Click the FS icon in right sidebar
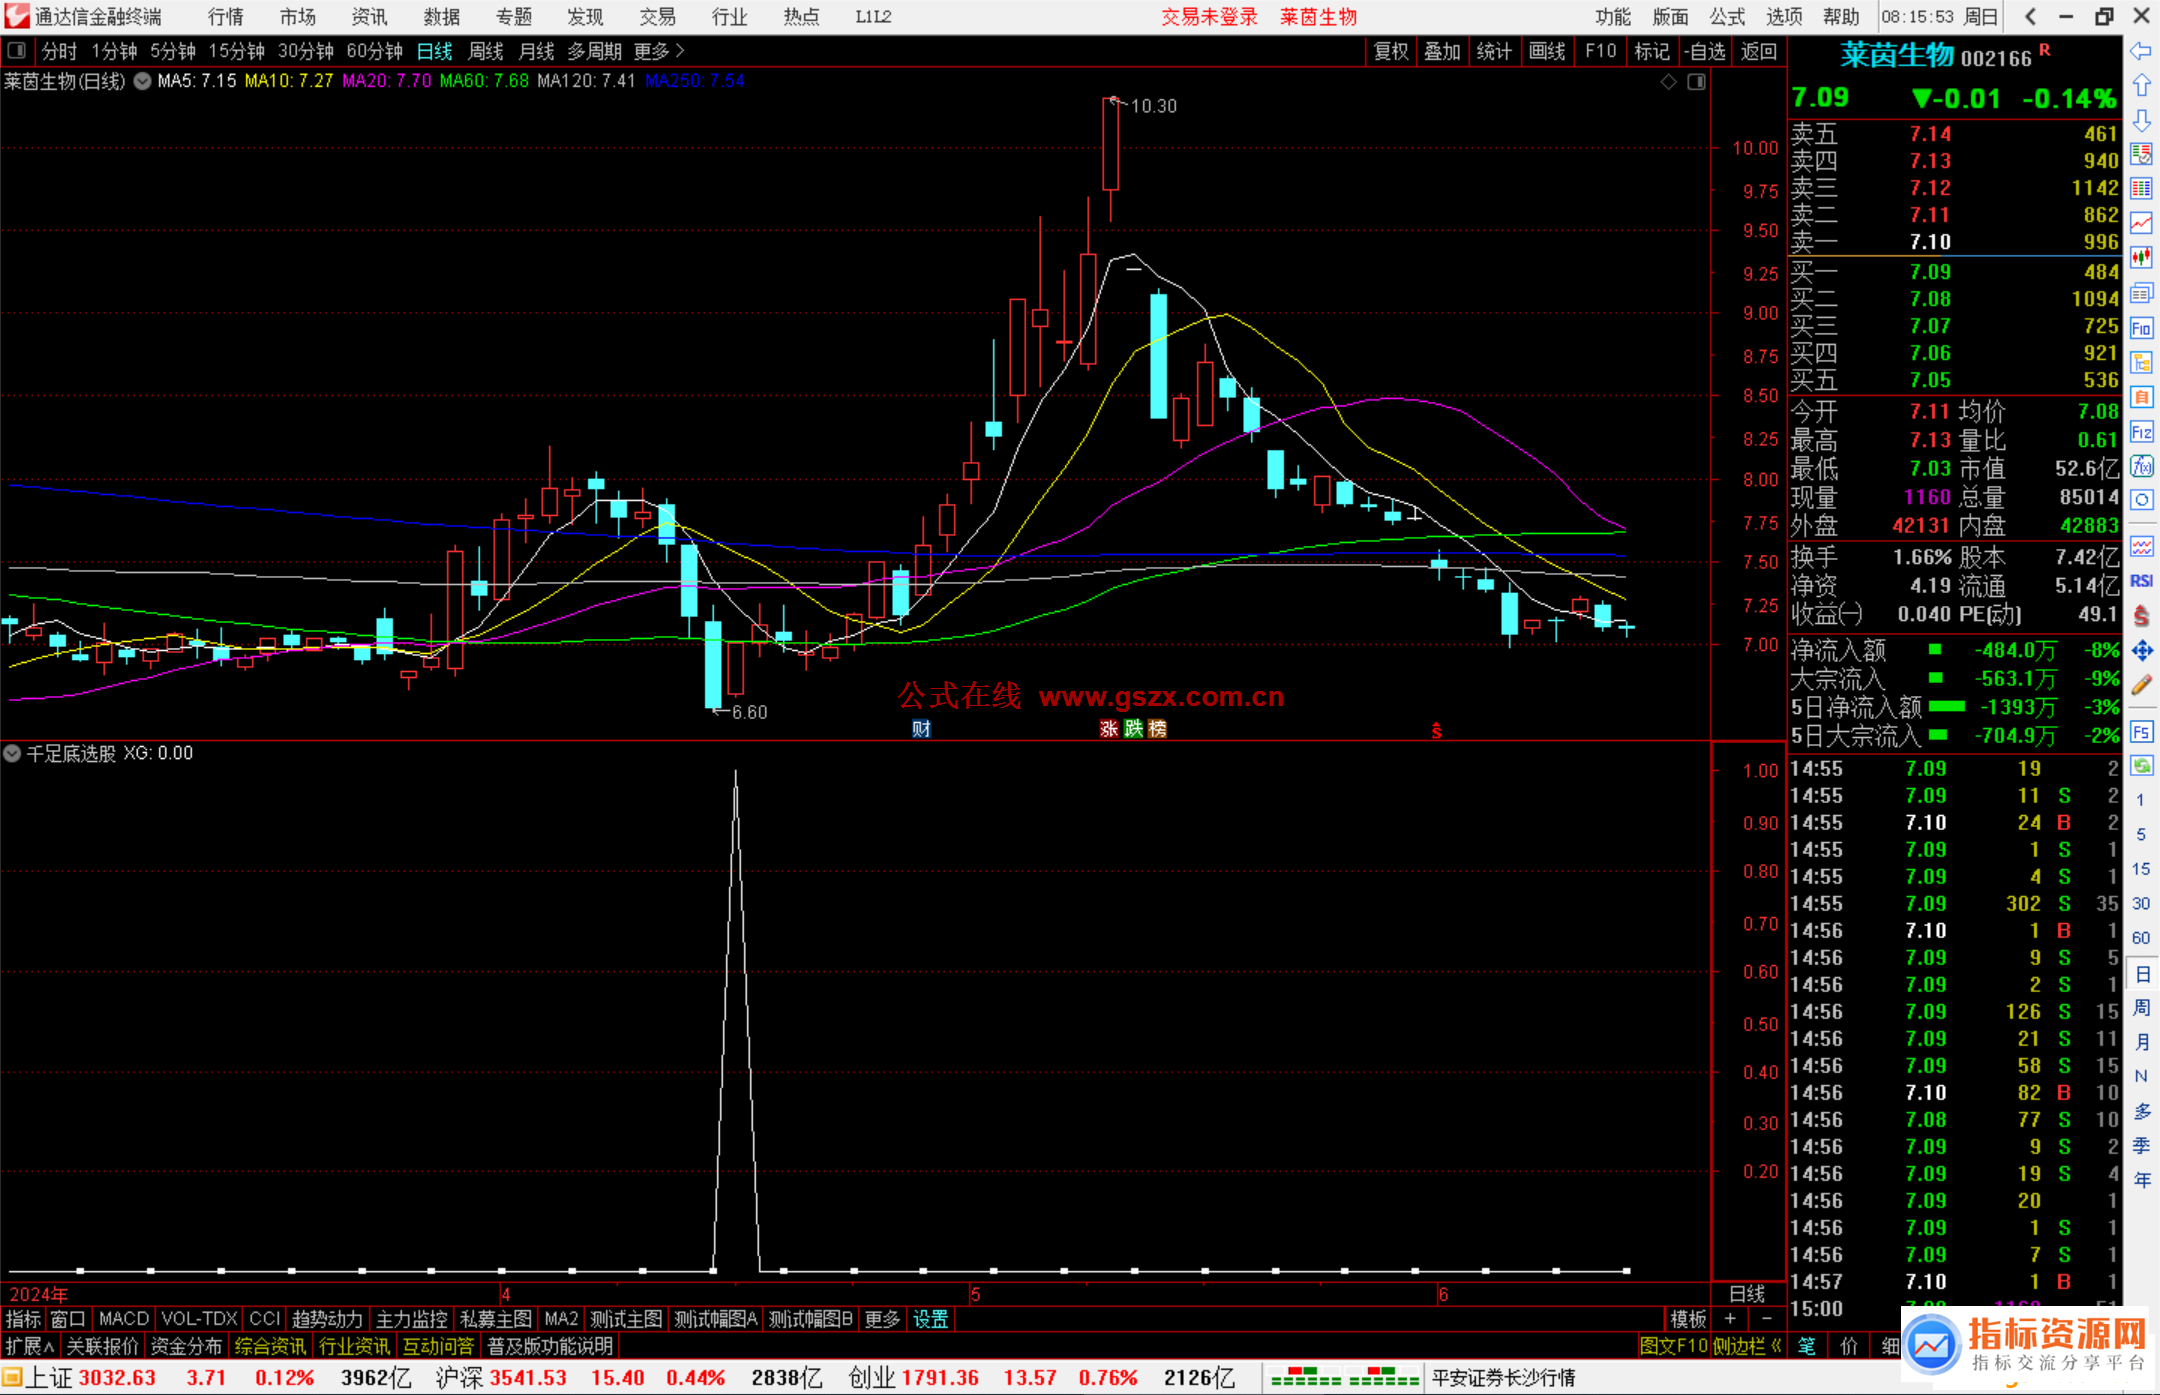Screen dimensions: 2160x1395 [x=2141, y=732]
